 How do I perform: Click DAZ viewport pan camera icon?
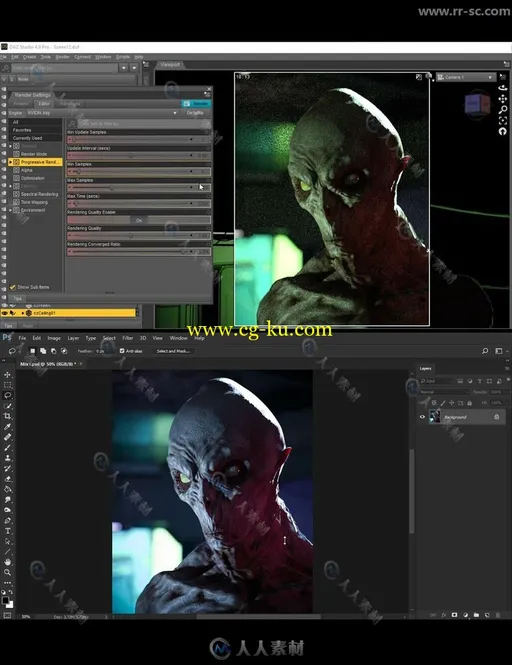503,99
